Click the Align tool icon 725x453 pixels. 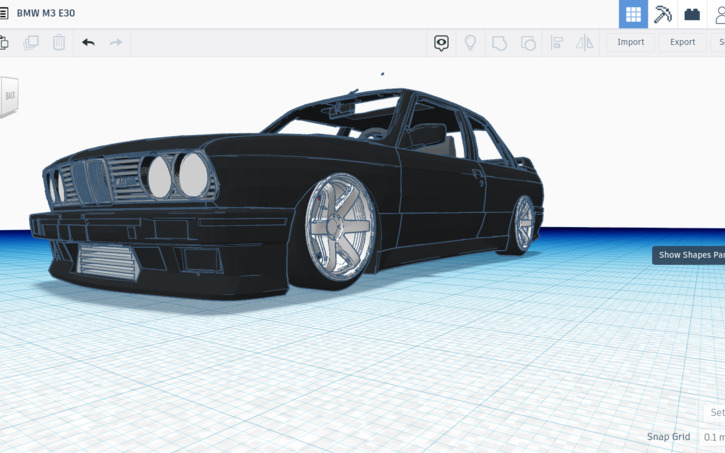(556, 43)
